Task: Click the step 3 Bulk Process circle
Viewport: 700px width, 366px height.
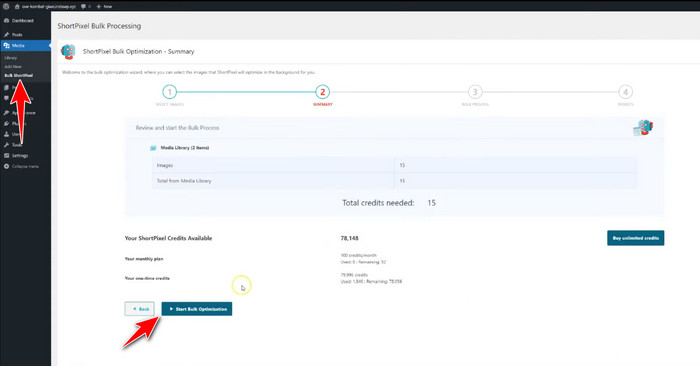Action: pyautogui.click(x=475, y=92)
